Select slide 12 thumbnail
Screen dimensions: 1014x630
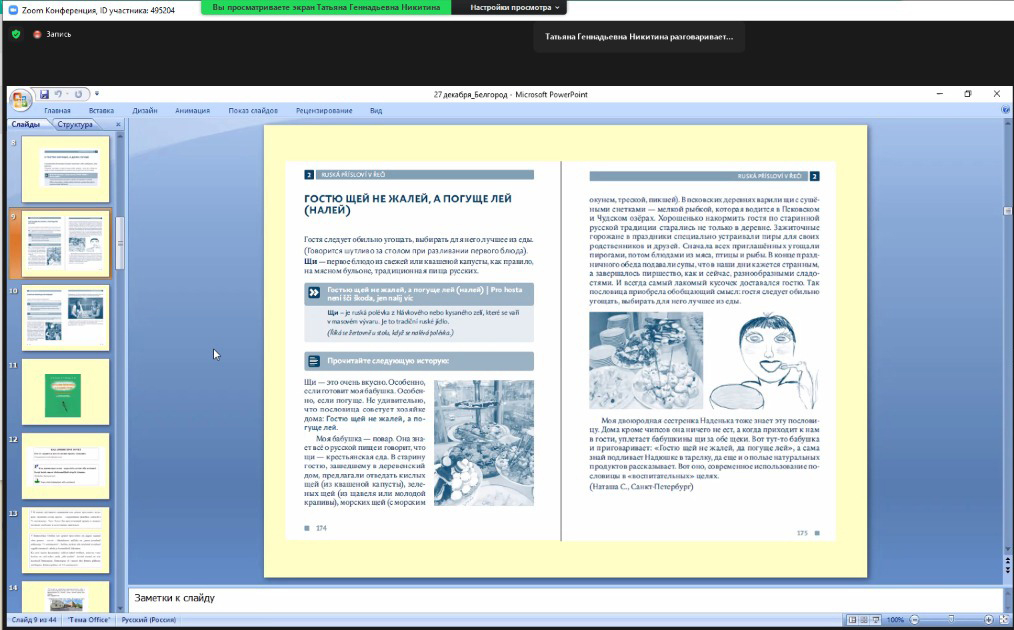click(x=65, y=466)
